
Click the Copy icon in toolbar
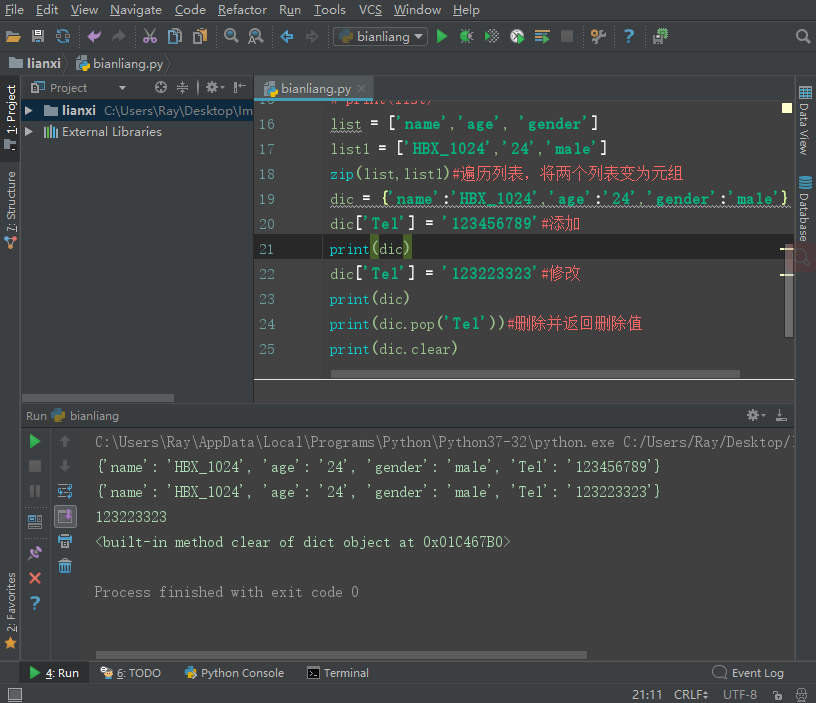(x=175, y=36)
